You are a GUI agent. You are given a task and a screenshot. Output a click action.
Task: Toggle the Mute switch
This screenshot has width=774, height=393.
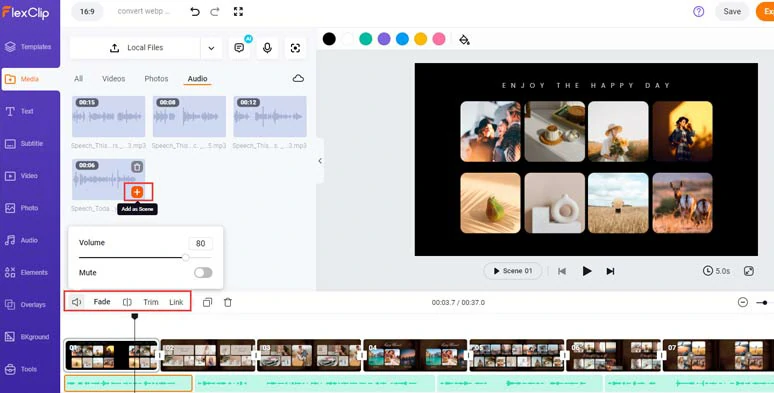(x=203, y=273)
